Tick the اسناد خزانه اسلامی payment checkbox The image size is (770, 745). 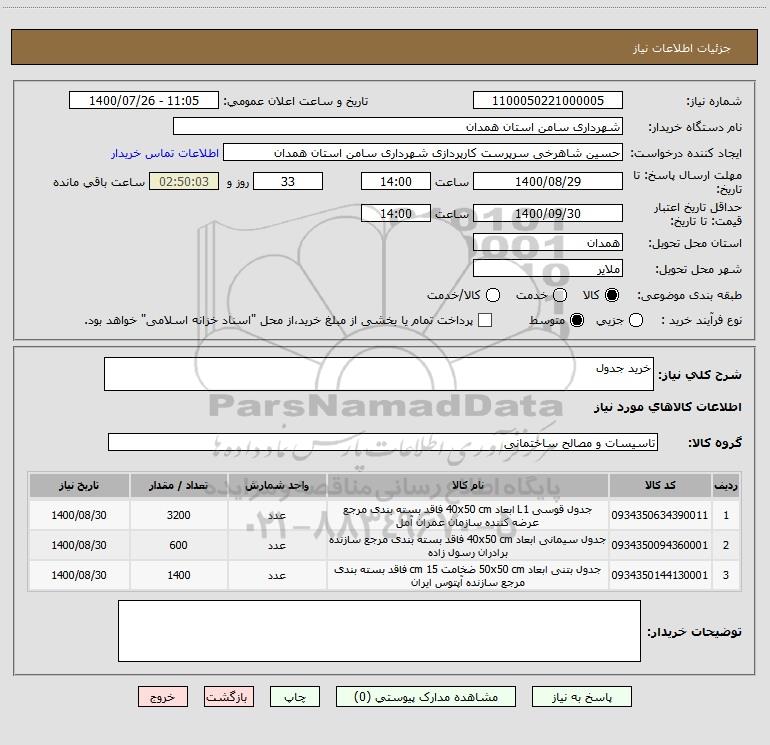pyautogui.click(x=485, y=320)
